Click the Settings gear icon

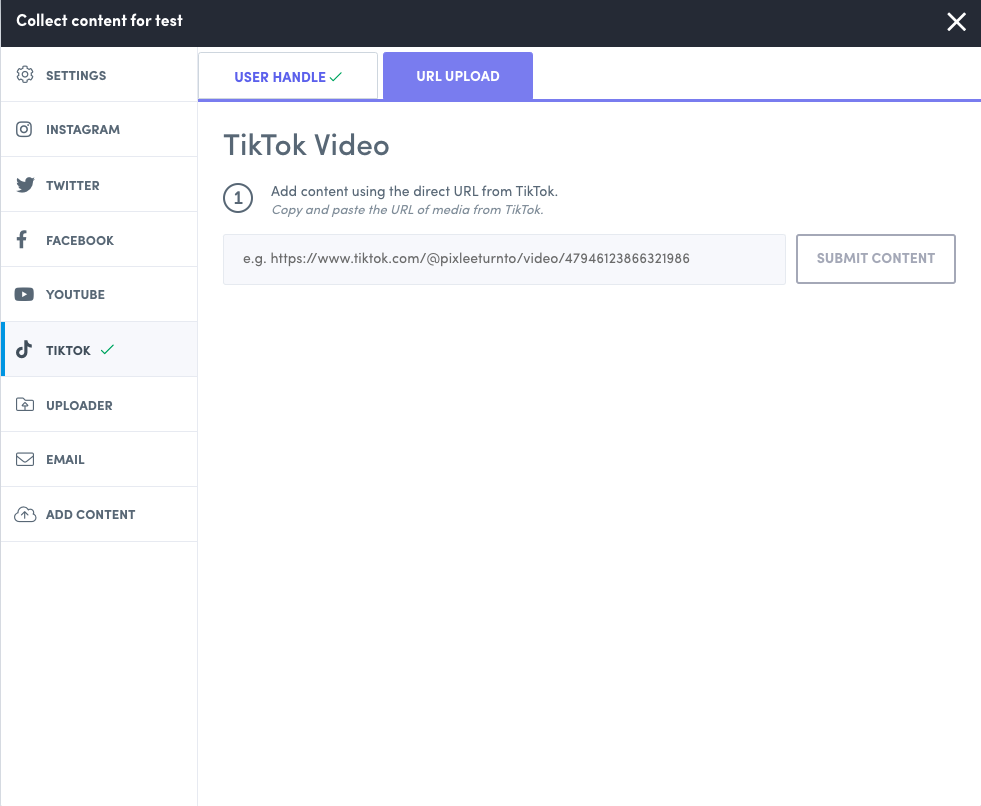coord(25,75)
